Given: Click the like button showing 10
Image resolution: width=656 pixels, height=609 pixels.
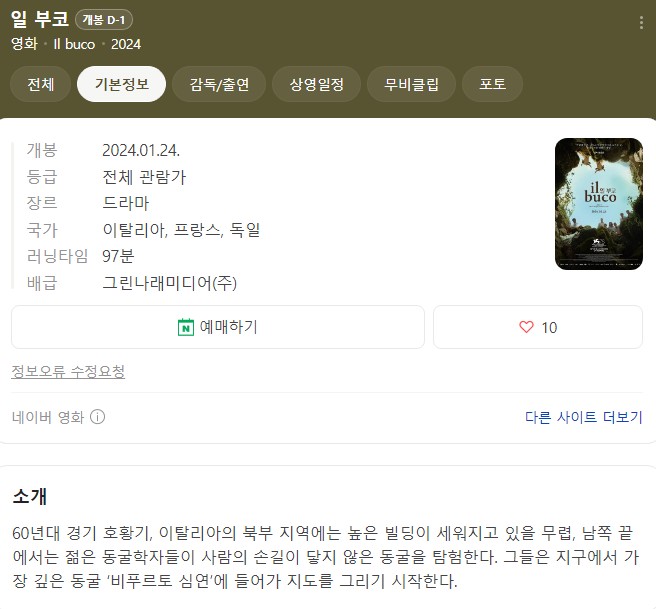Looking at the screenshot, I should [538, 327].
